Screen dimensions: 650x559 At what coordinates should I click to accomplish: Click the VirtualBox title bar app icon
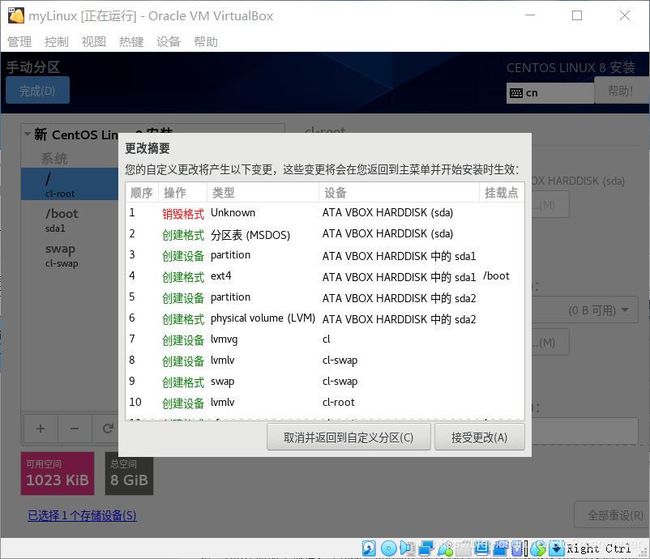[16, 15]
